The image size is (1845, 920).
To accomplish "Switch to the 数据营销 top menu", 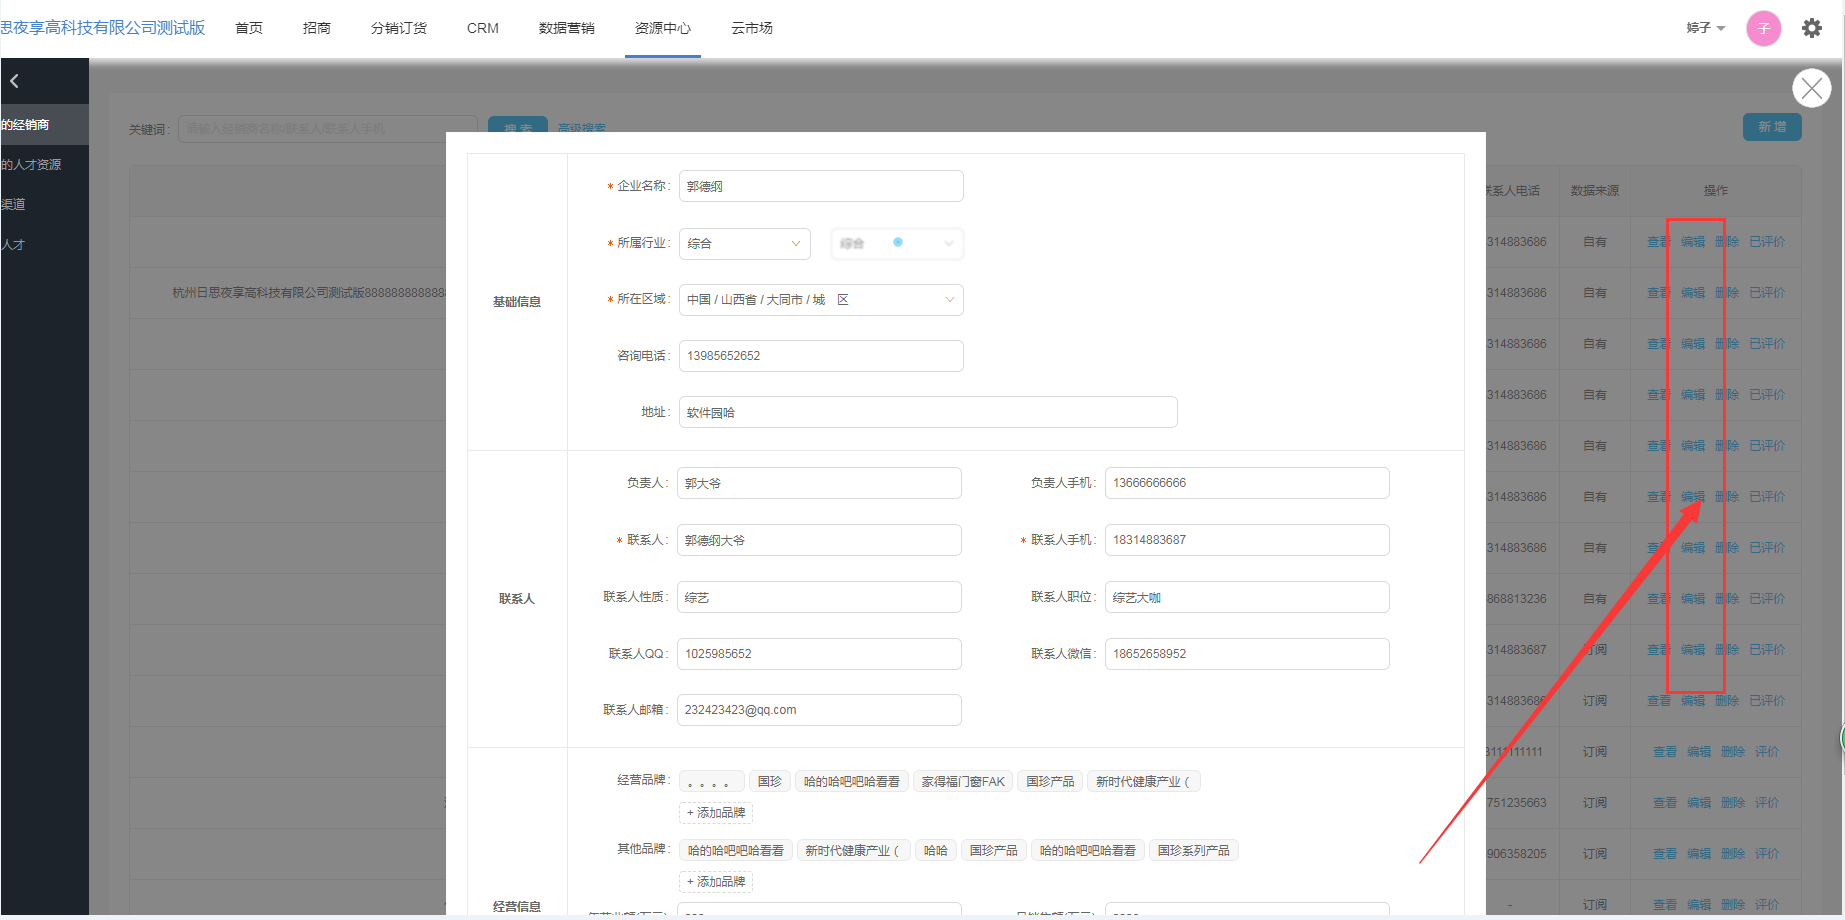I will pos(566,28).
